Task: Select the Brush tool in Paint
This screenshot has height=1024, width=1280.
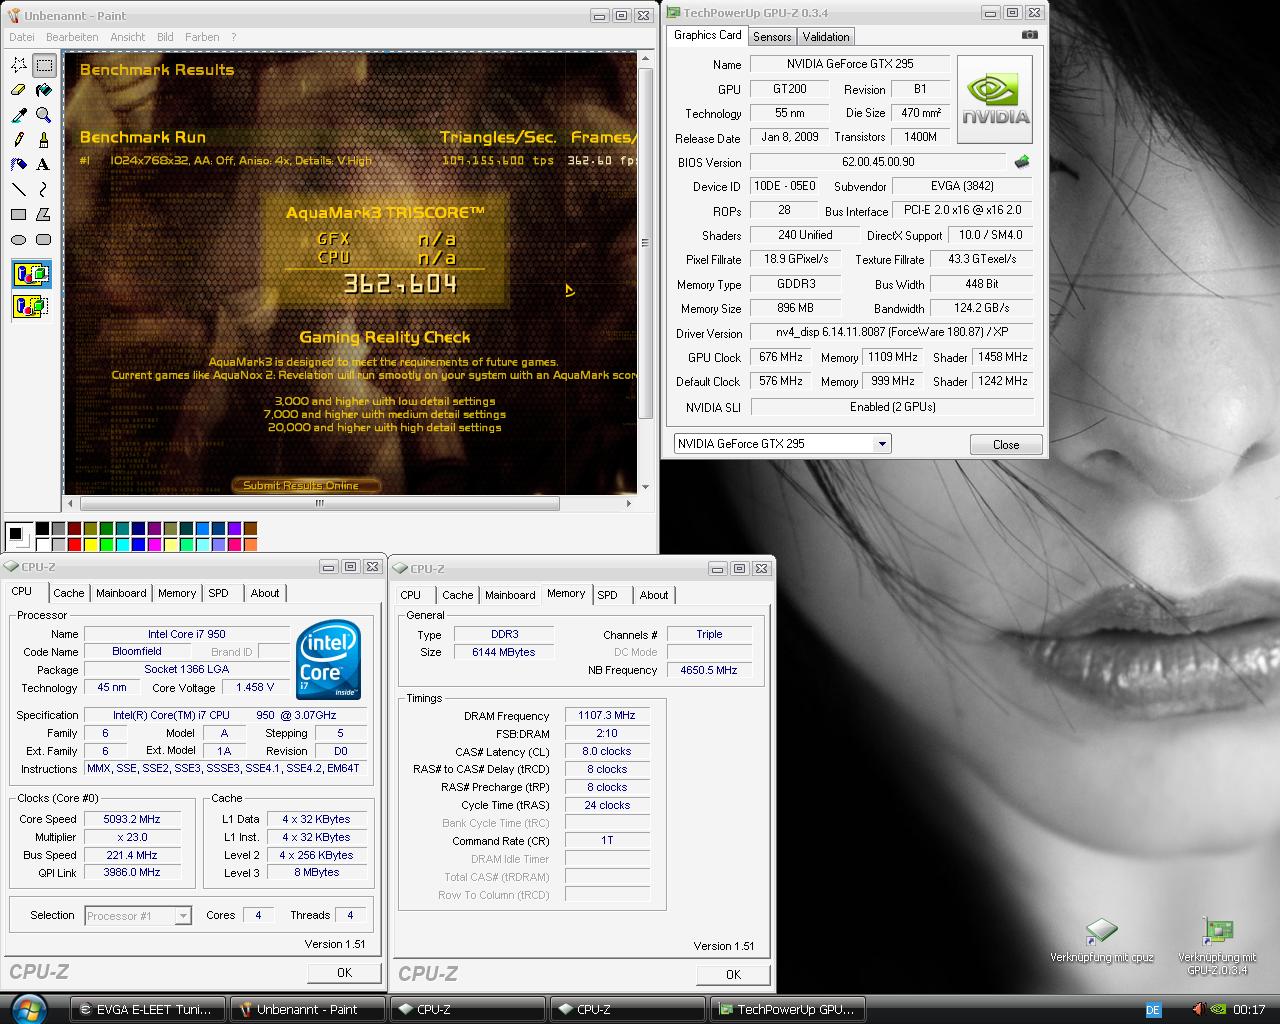Action: click(44, 140)
